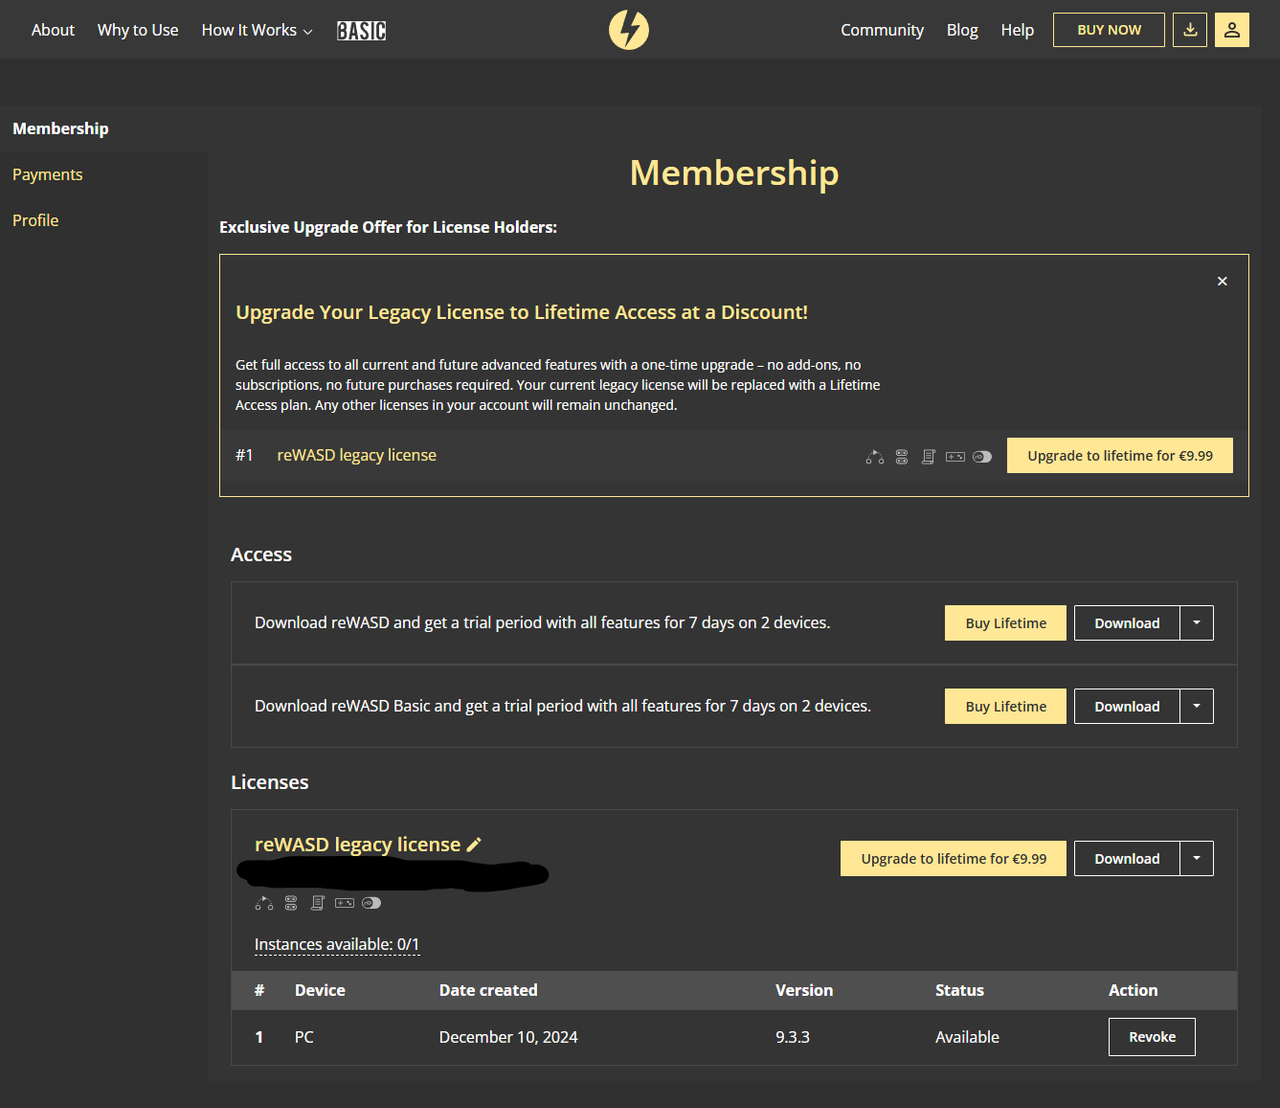Click toggle feature icon under legacy license heading

tap(371, 903)
